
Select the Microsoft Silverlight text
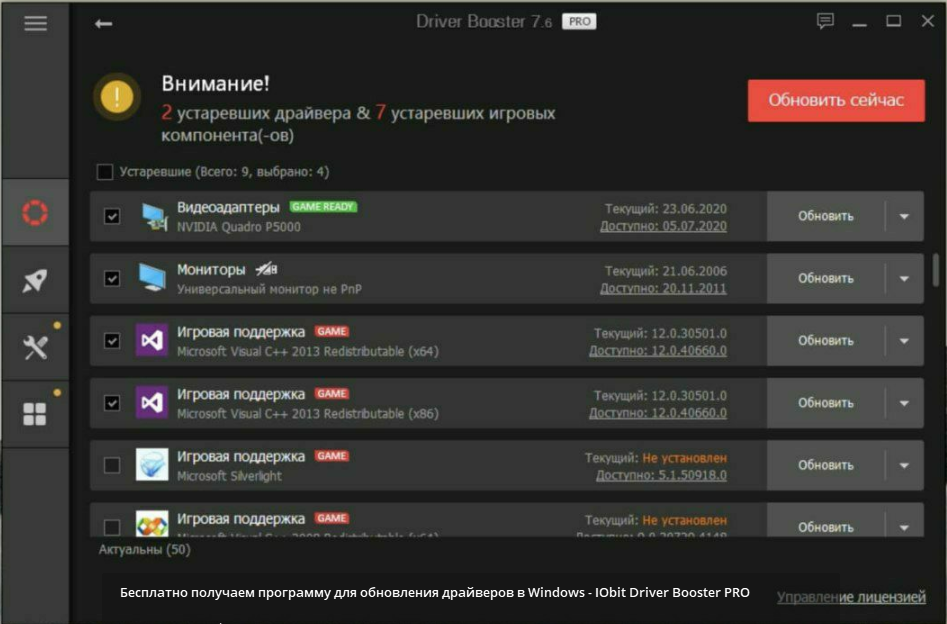coord(230,476)
